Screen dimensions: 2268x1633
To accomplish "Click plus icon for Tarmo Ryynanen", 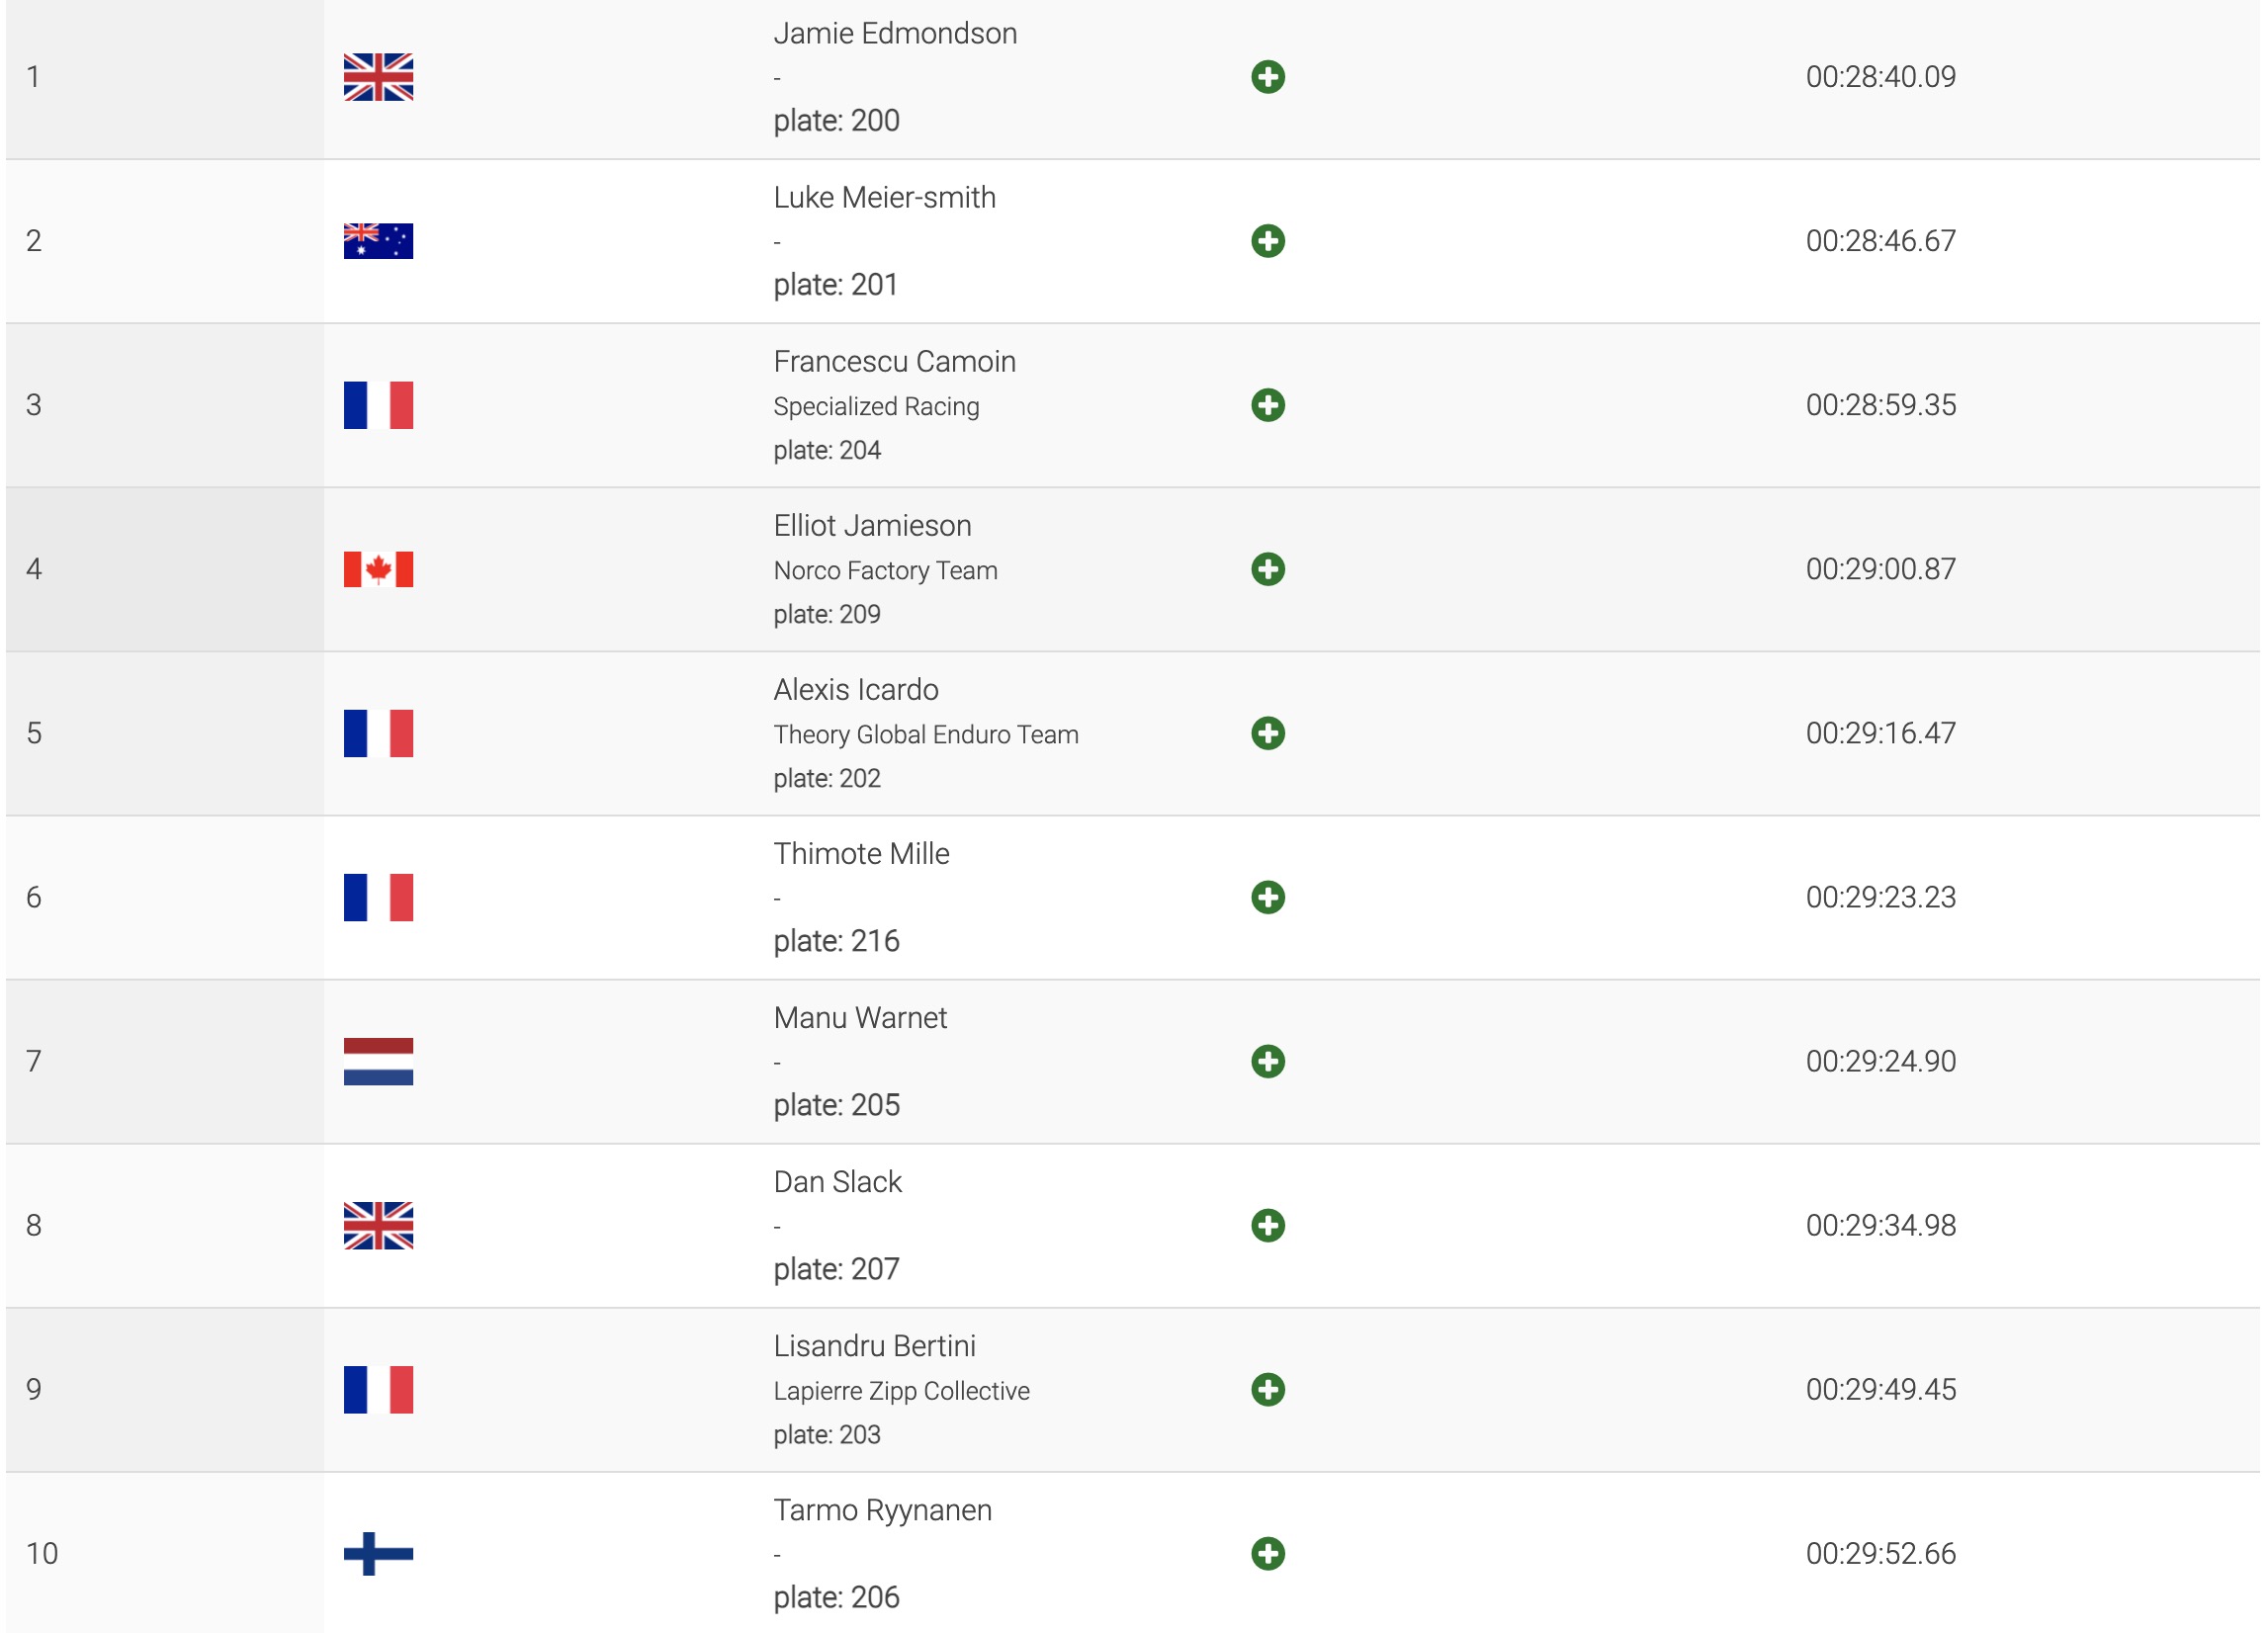I will 1267,1553.
